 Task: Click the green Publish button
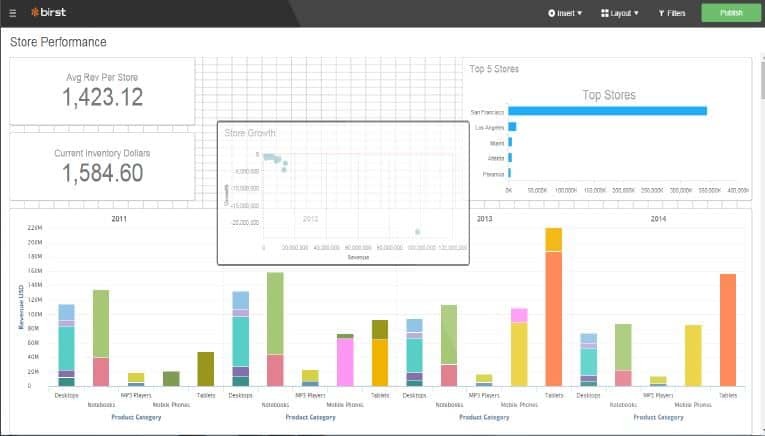click(730, 13)
